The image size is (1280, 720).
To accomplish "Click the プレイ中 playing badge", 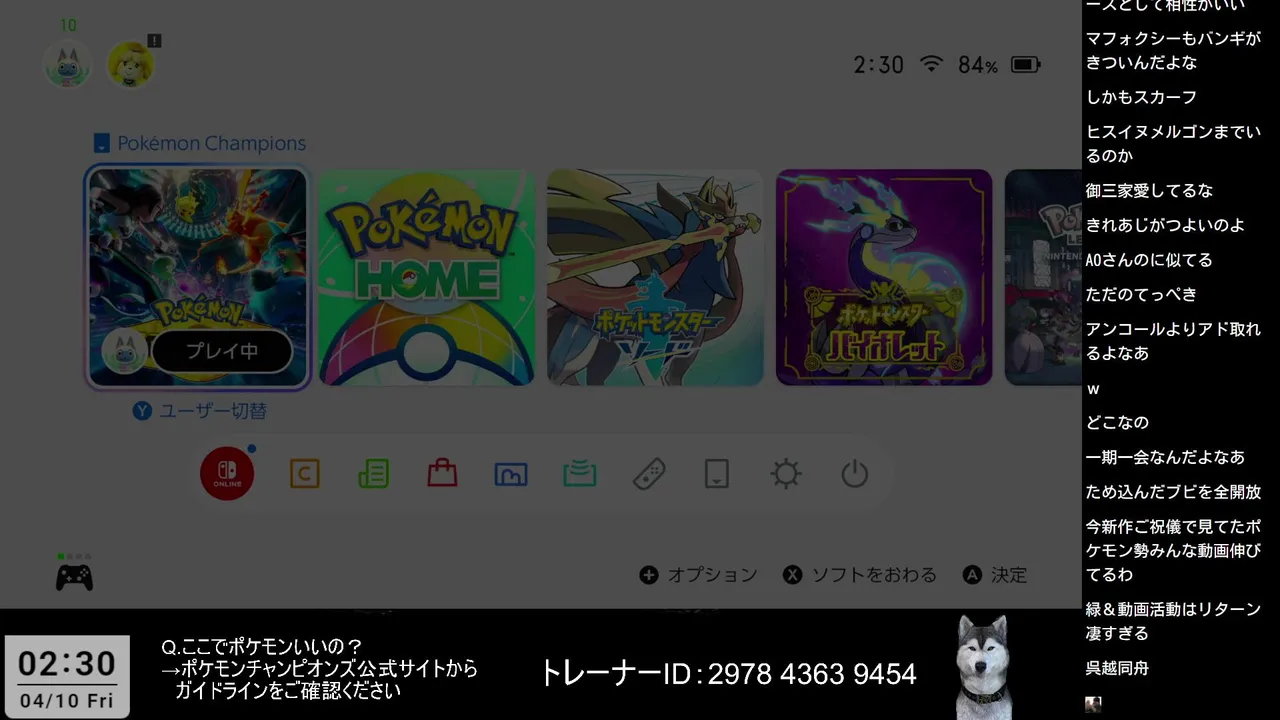I will (222, 352).
